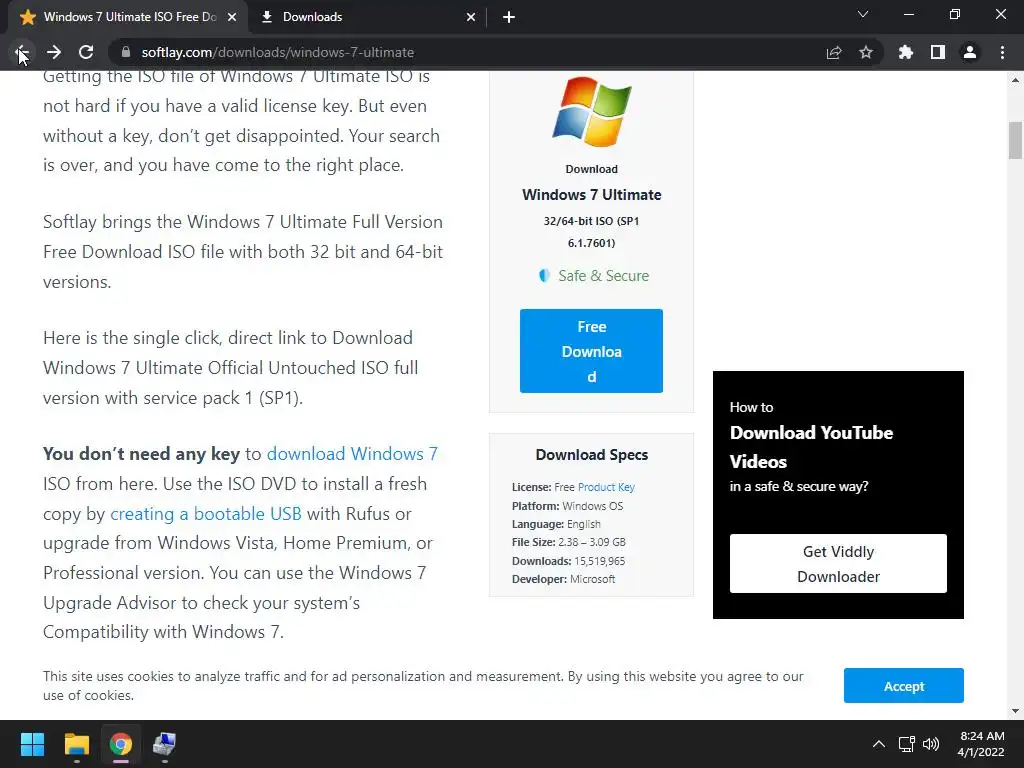Click the 'Language: English' text

coord(556,524)
